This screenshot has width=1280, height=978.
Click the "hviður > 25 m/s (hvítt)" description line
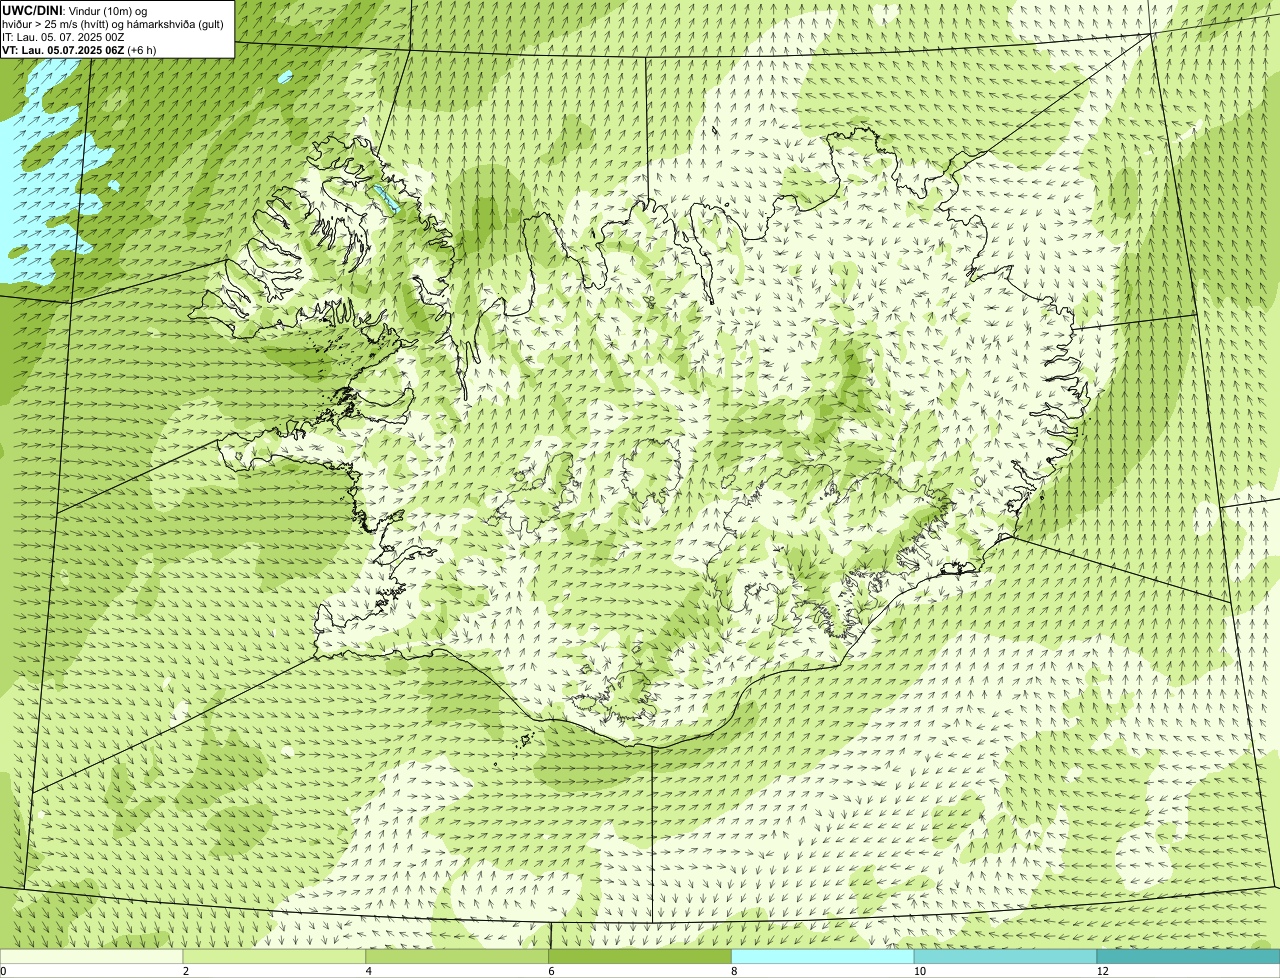[x=112, y=24]
